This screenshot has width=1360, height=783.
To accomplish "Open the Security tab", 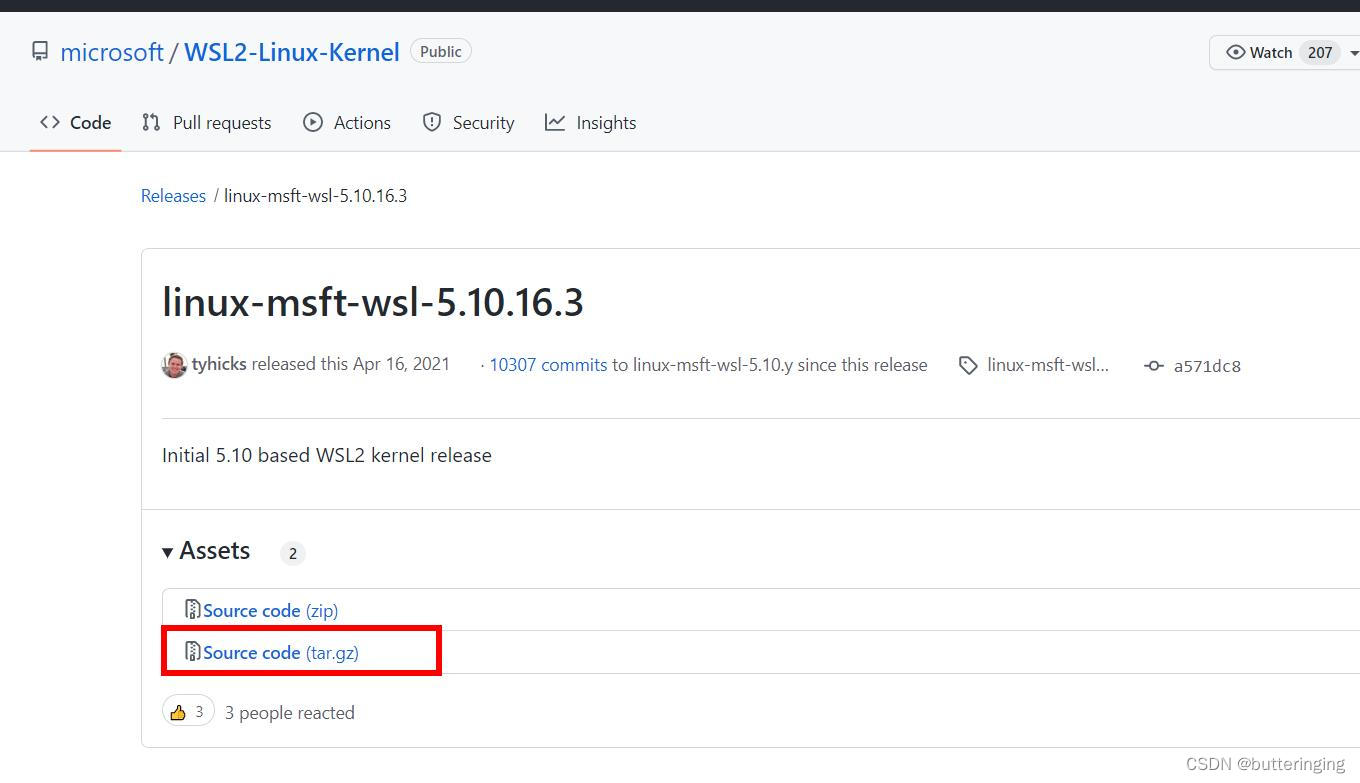I will click(x=468, y=122).
